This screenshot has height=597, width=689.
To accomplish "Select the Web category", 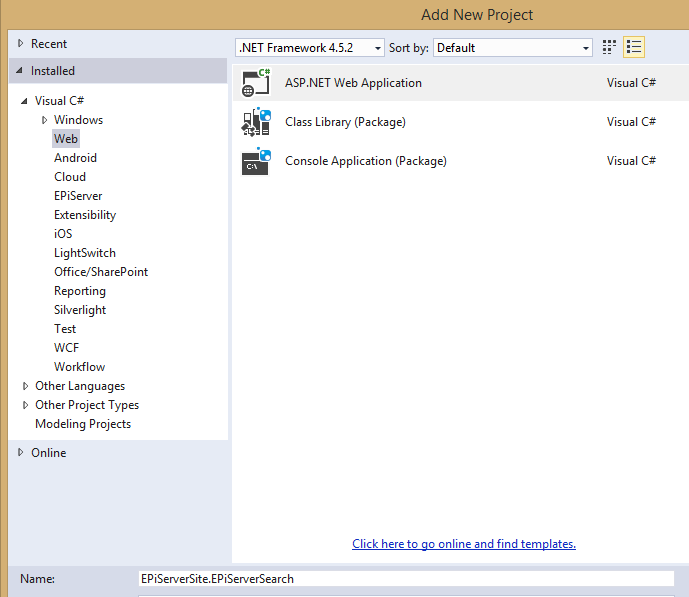I will [66, 139].
